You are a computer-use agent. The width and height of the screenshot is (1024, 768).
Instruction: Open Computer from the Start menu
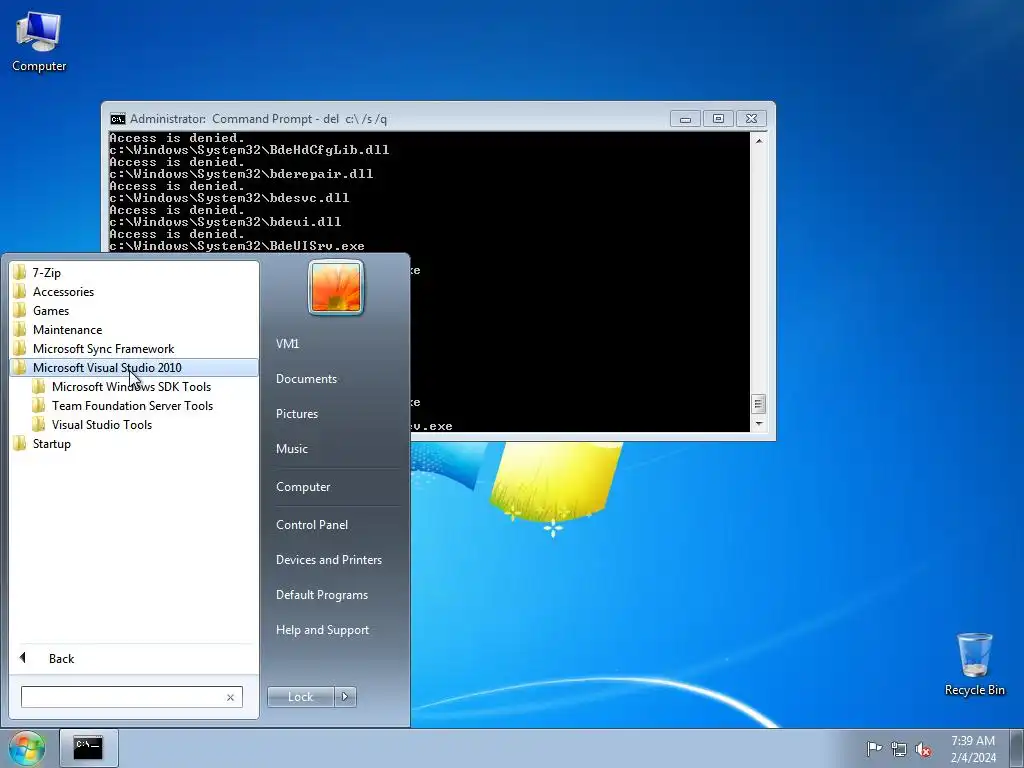pos(303,487)
